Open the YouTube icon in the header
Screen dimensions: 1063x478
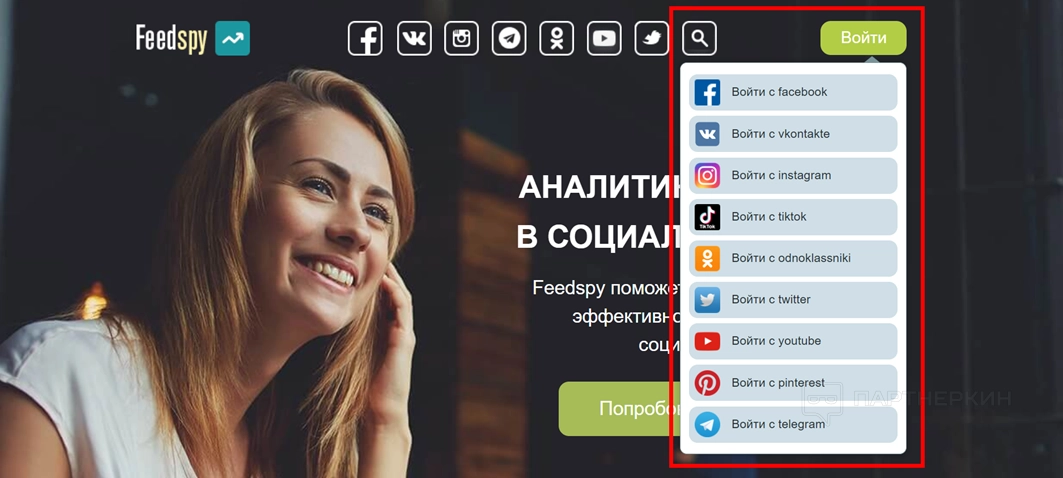pyautogui.click(x=604, y=39)
